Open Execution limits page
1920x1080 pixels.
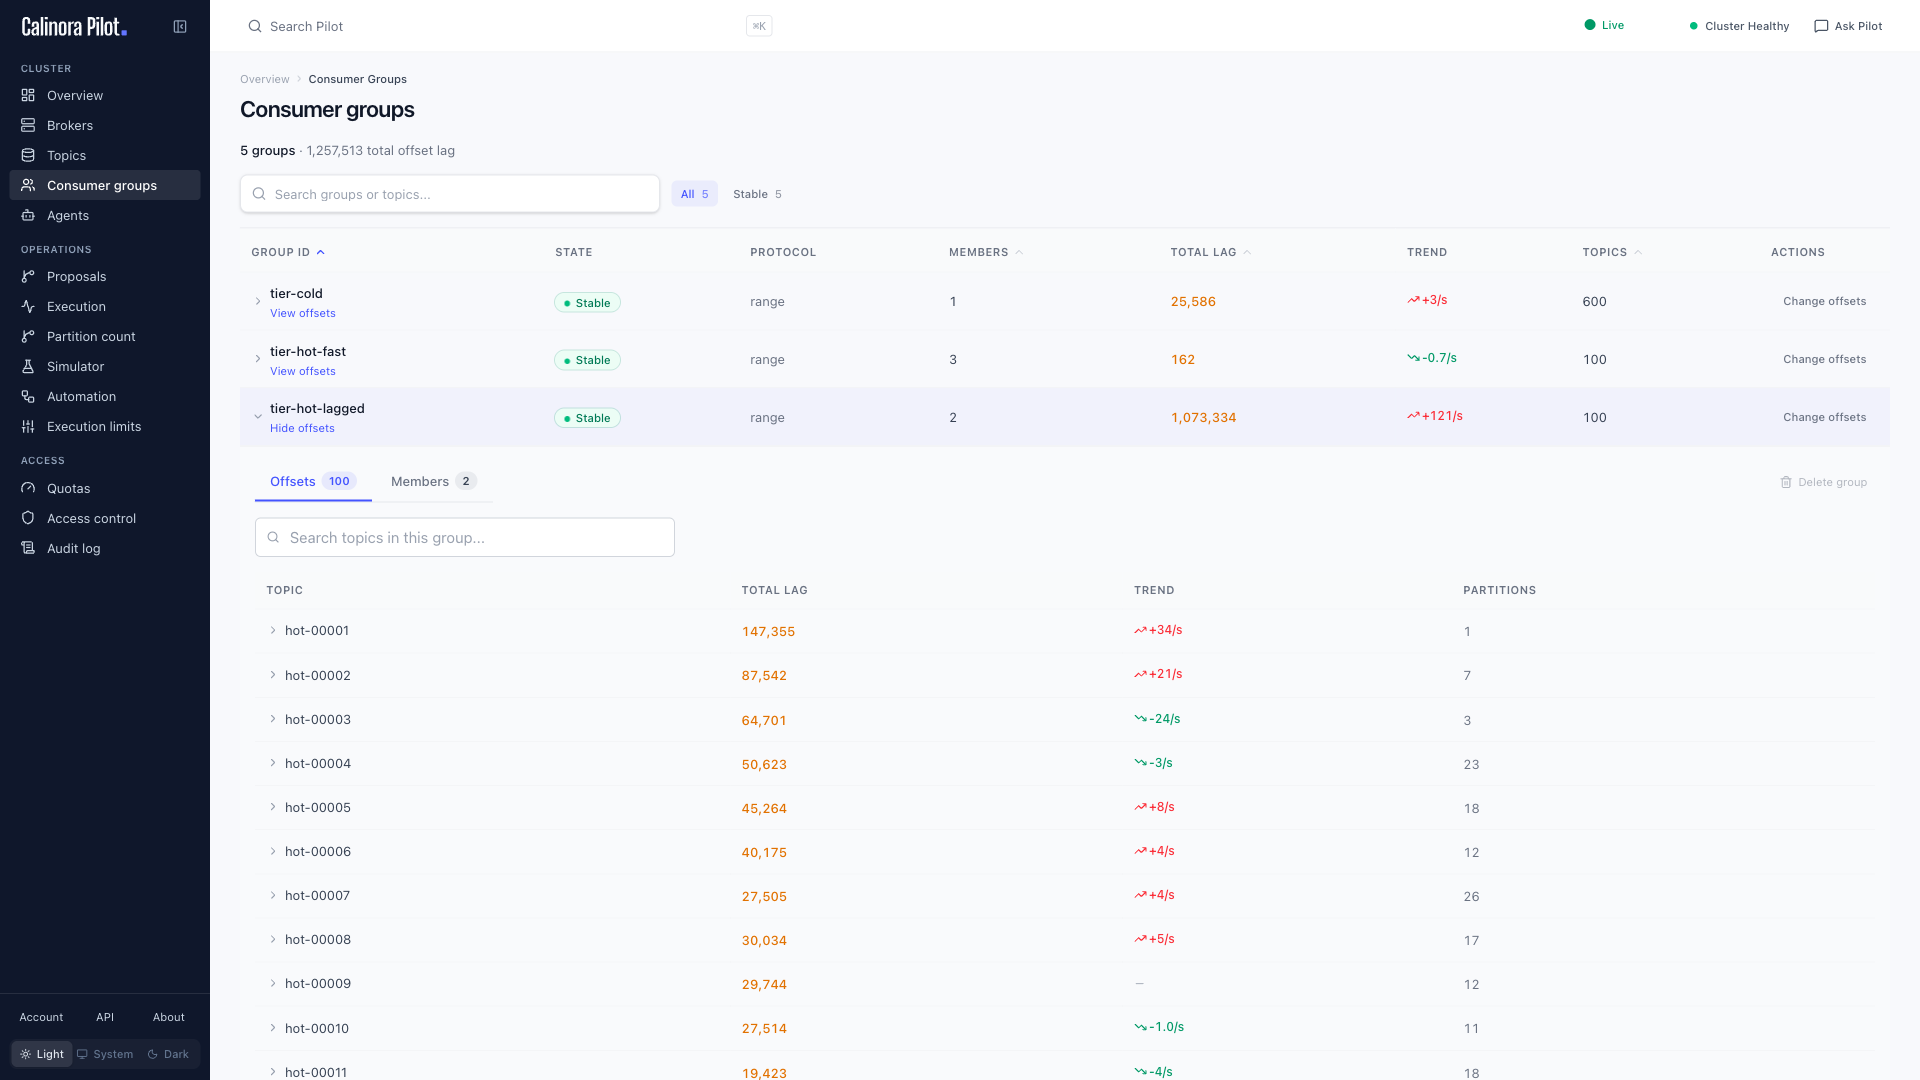point(105,426)
